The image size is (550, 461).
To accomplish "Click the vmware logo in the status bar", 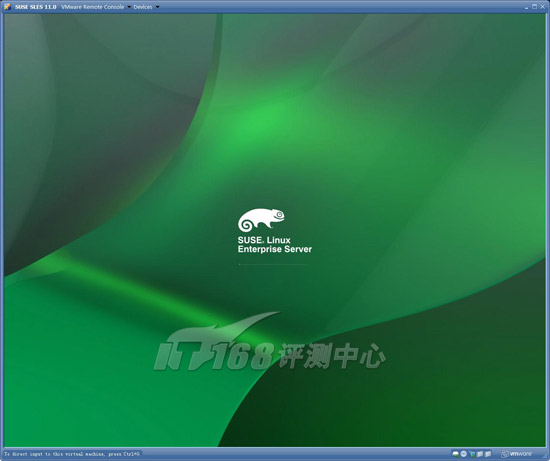I will coord(516,454).
